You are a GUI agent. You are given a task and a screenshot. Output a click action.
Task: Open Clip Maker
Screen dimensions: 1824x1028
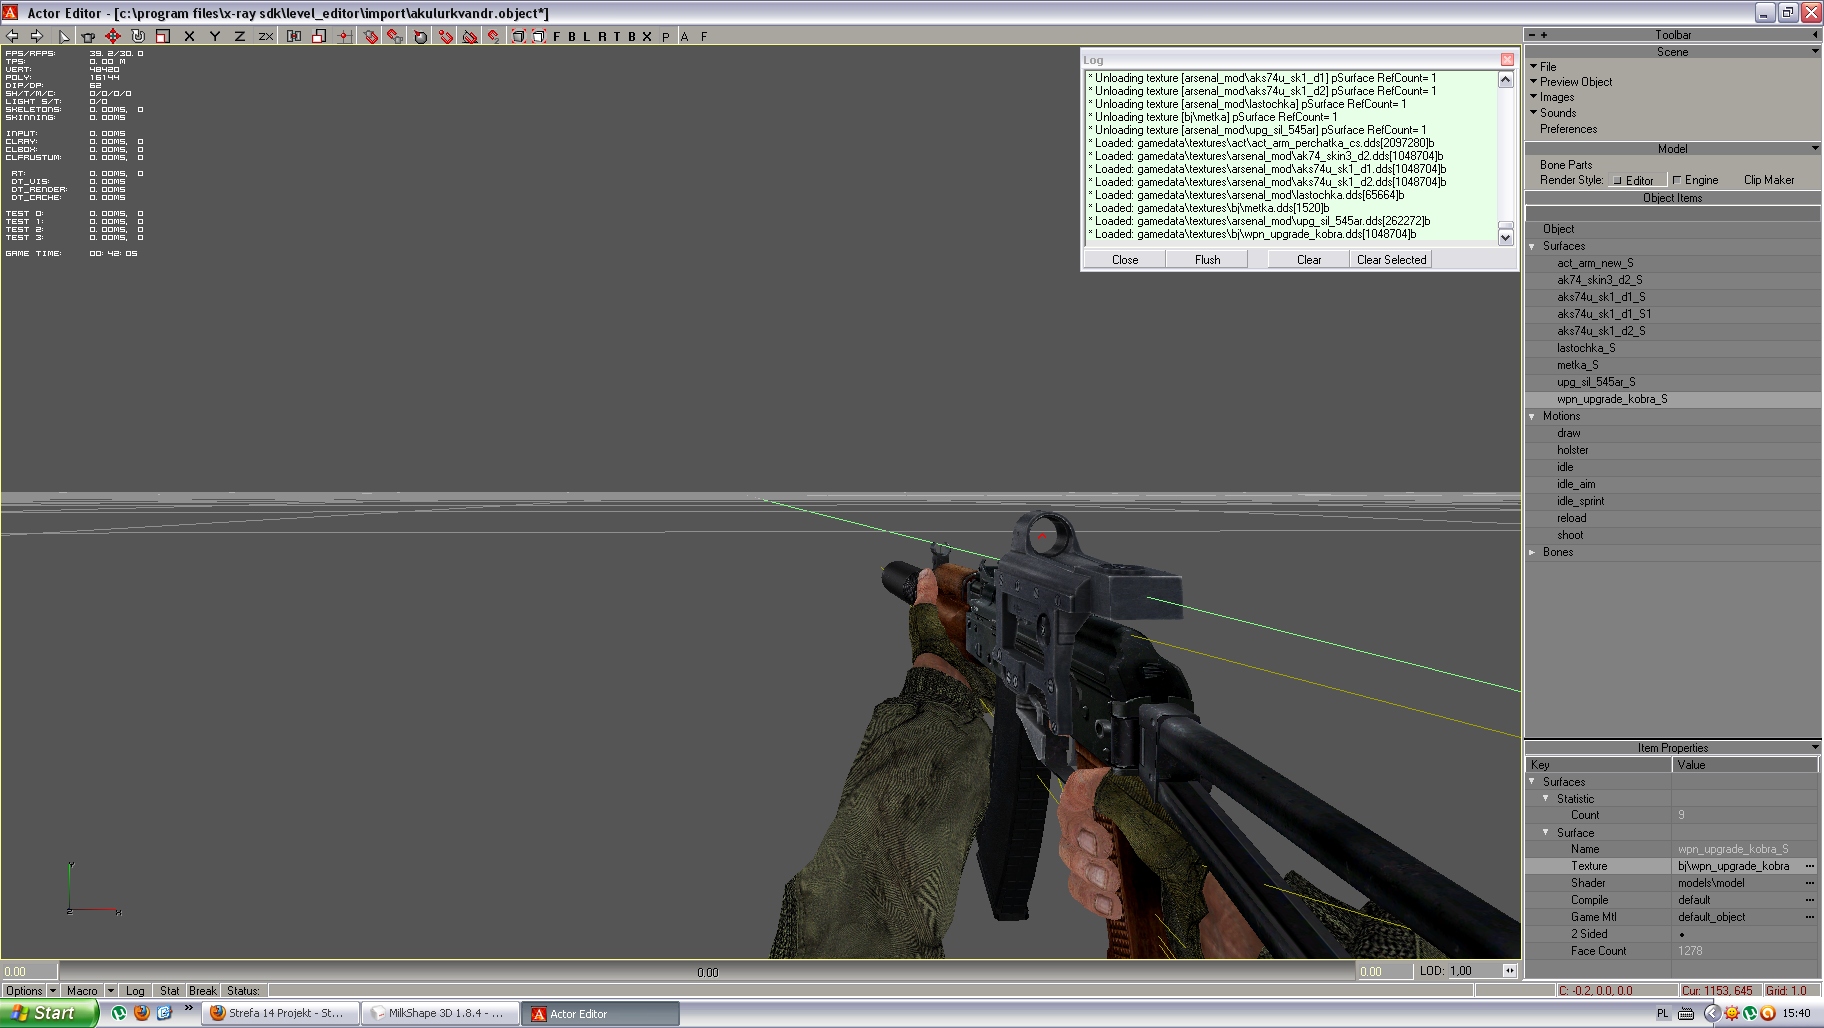[1769, 180]
